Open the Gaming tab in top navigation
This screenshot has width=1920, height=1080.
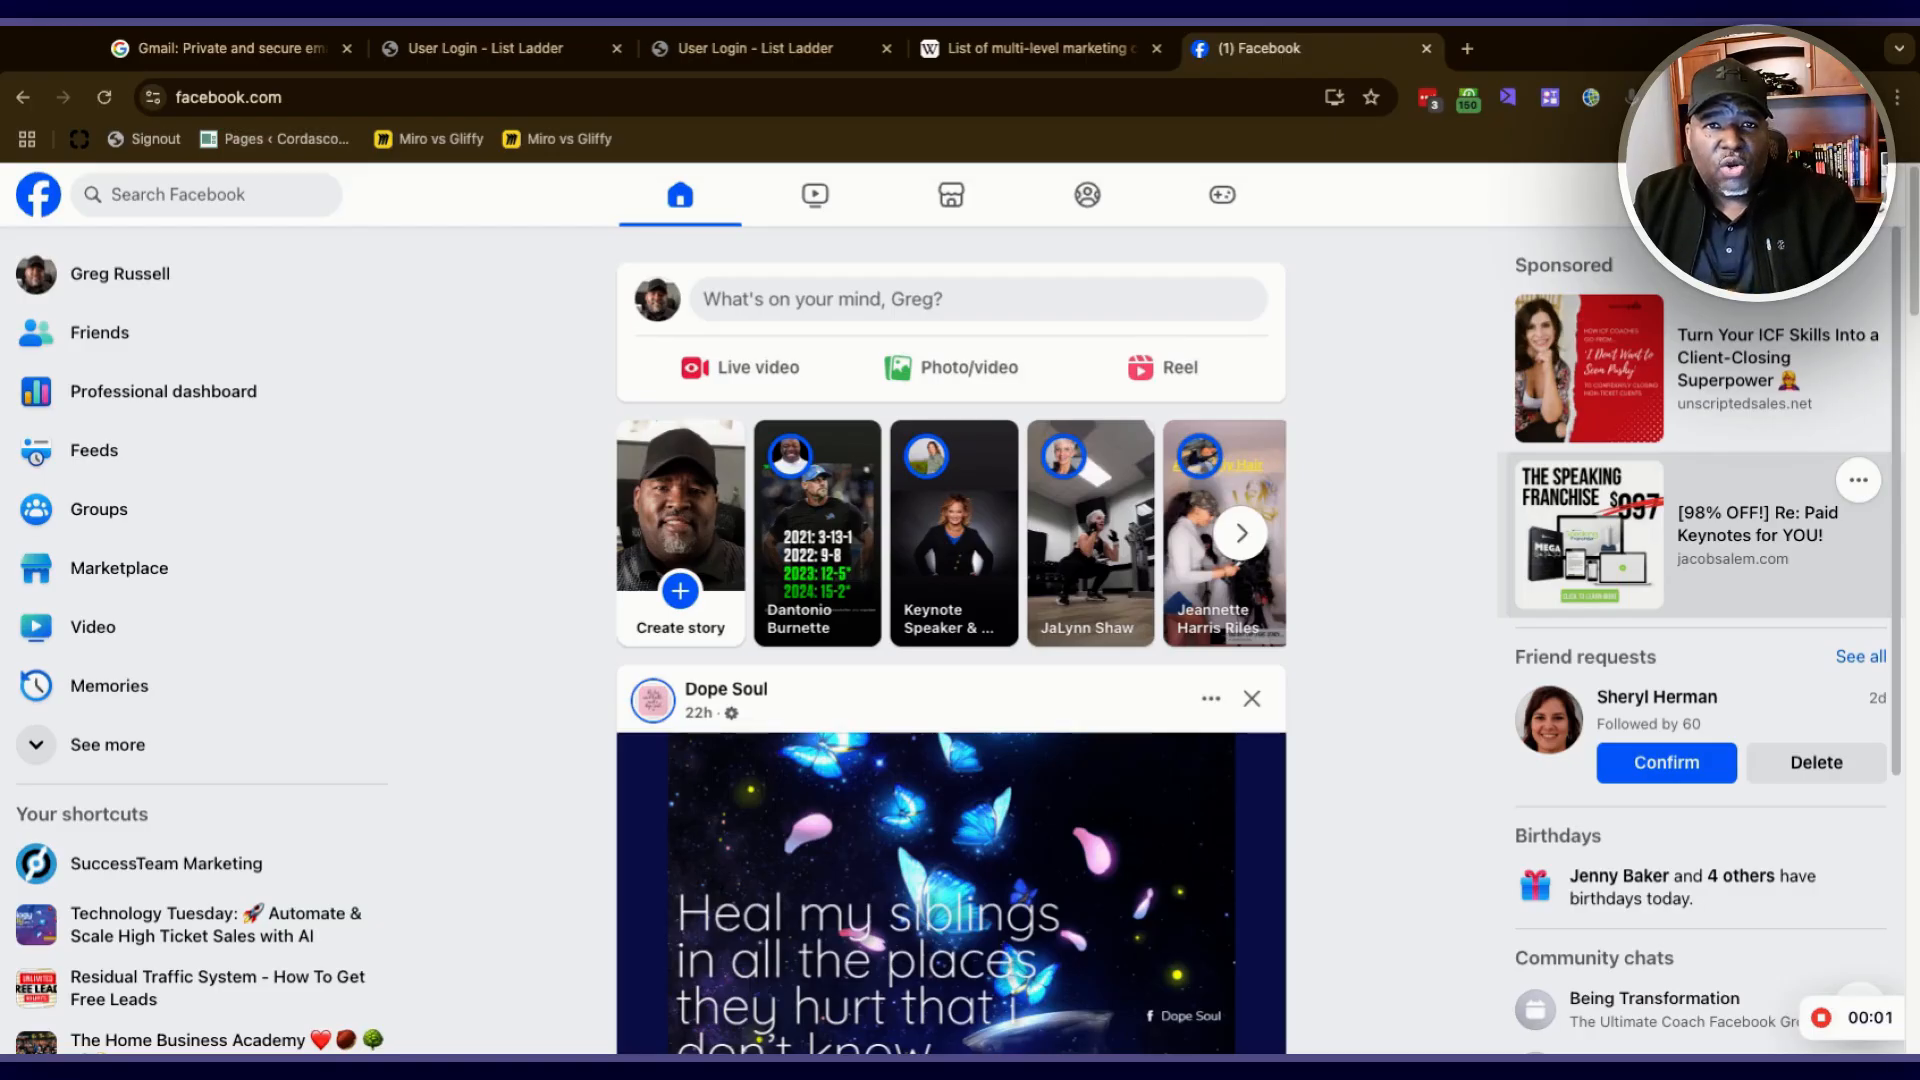(1222, 195)
